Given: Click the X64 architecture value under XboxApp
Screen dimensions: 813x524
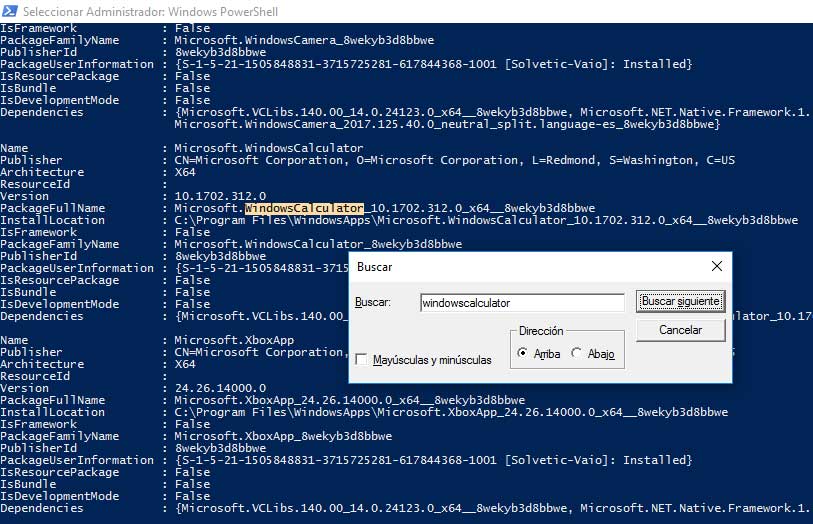Looking at the screenshot, I should [185, 364].
